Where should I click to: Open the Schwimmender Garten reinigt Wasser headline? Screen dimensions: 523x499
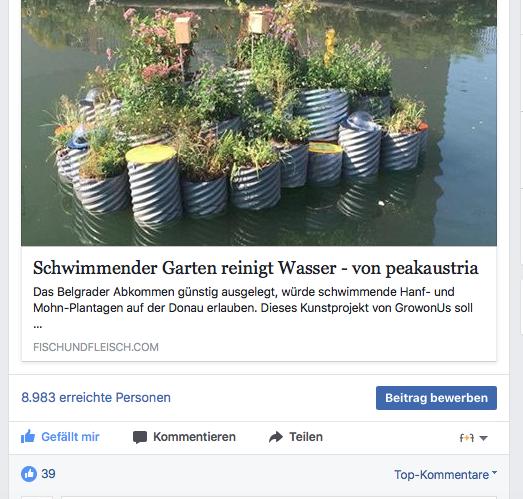click(256, 268)
